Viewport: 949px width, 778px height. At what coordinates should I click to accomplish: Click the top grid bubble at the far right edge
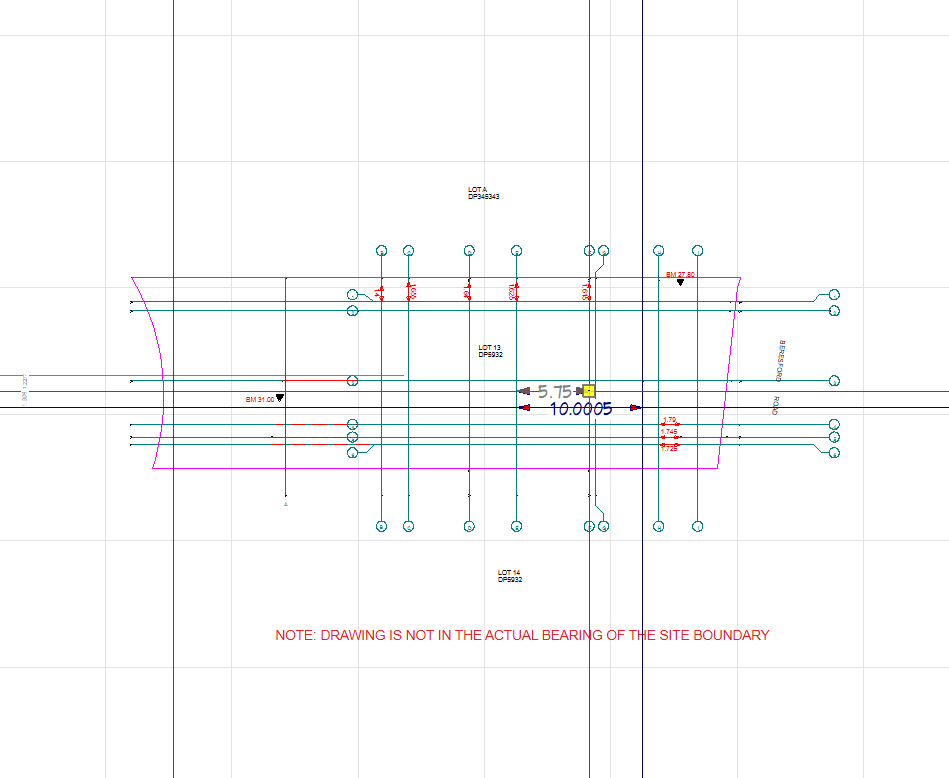point(834,294)
